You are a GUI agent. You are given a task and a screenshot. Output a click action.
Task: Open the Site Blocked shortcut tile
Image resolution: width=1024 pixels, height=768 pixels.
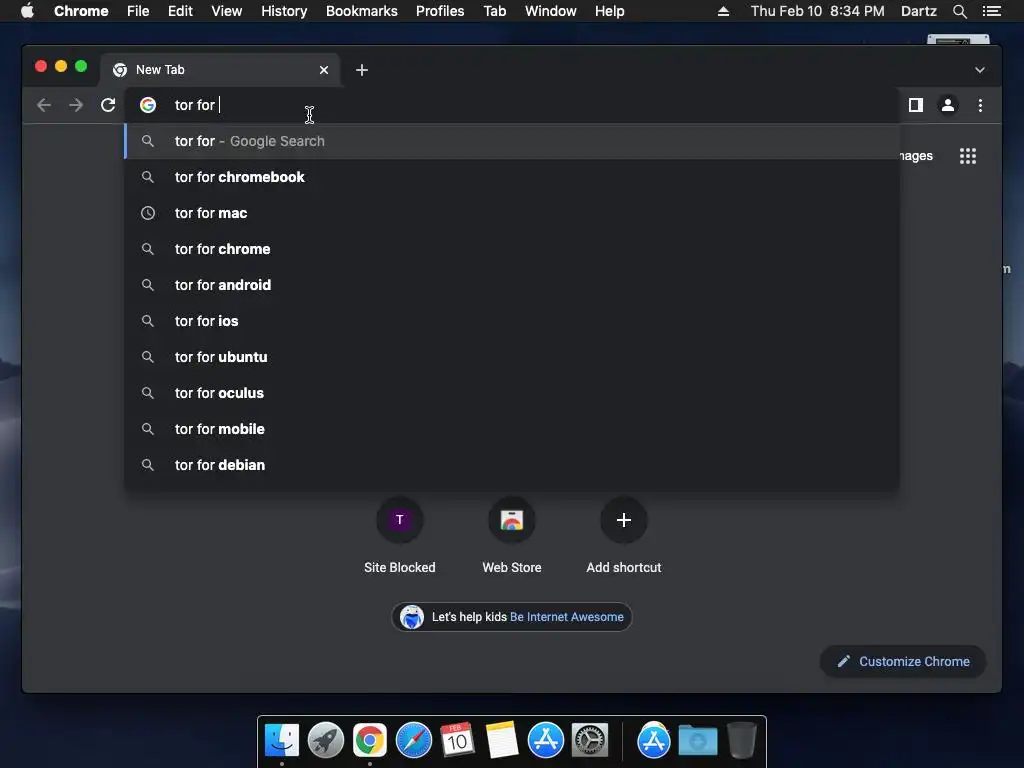400,536
